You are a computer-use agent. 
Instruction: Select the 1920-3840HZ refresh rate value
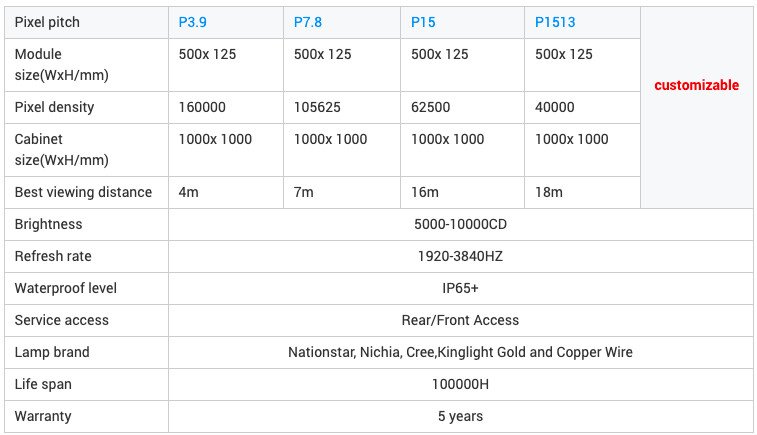pyautogui.click(x=460, y=256)
